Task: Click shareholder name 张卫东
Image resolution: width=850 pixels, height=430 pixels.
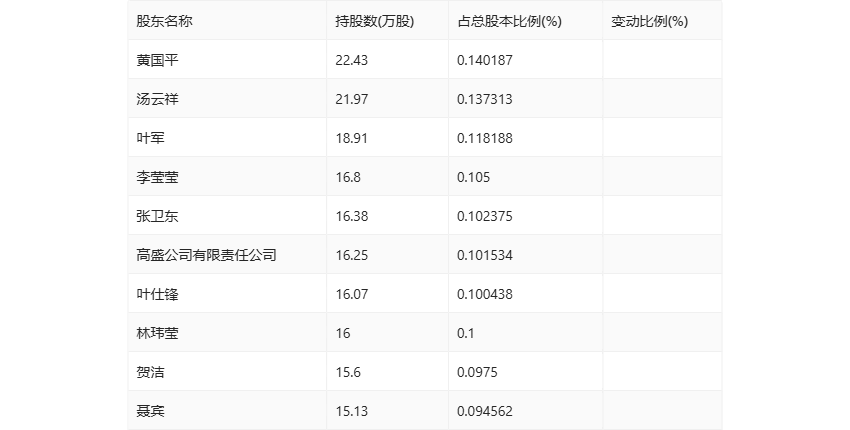Action: click(x=157, y=216)
